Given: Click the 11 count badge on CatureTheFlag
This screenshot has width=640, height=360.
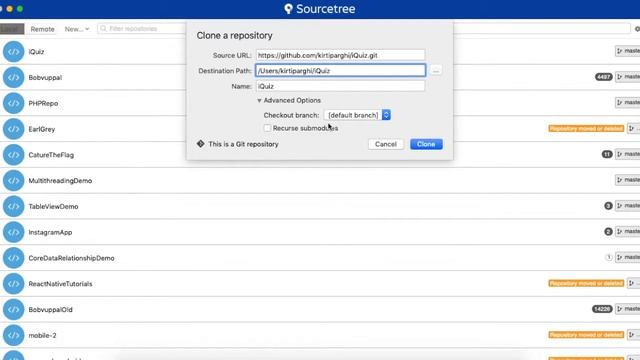Looking at the screenshot, I should pyautogui.click(x=607, y=154).
